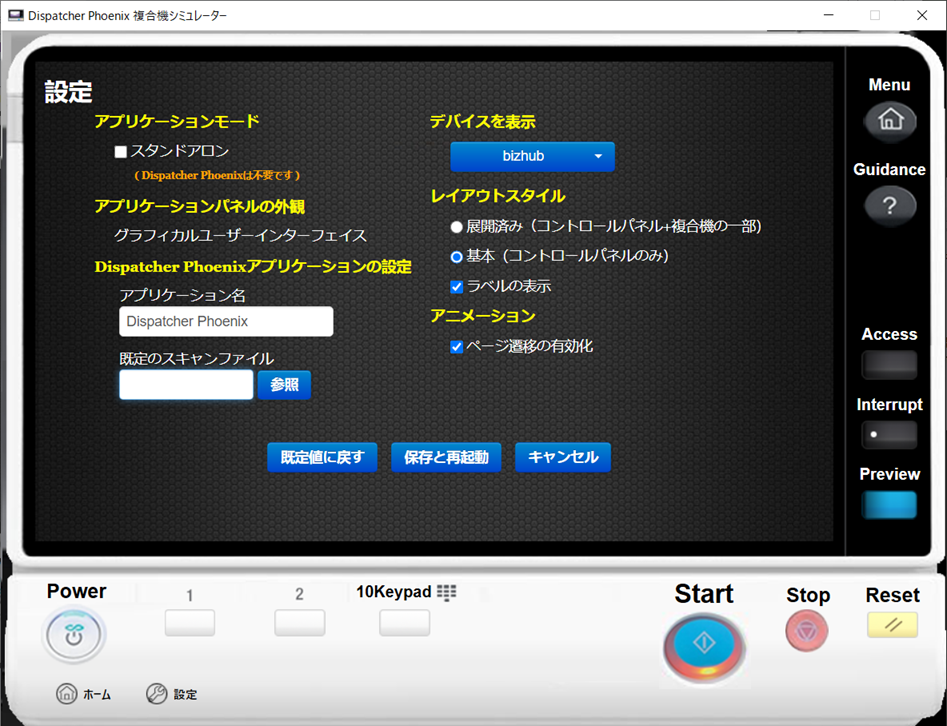
Task: Click グラフィカルユーザーインターフェイス text
Action: [x=240, y=236]
